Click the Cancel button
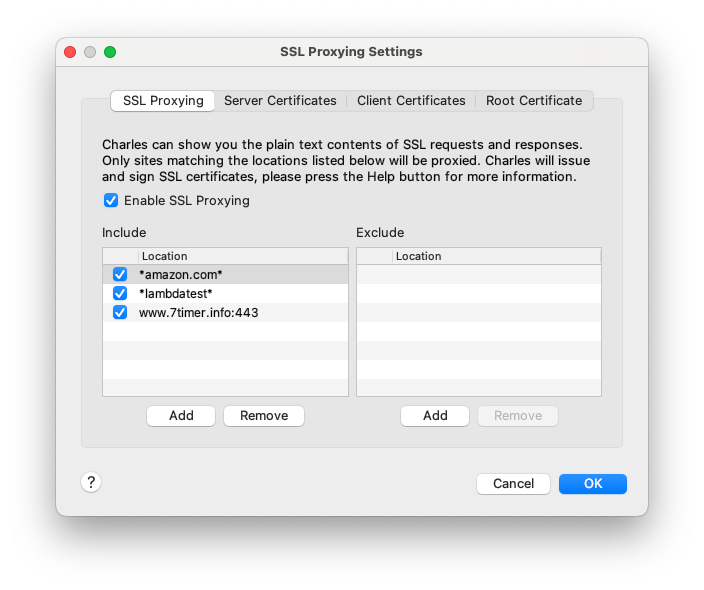This screenshot has height=590, width=704. [513, 484]
